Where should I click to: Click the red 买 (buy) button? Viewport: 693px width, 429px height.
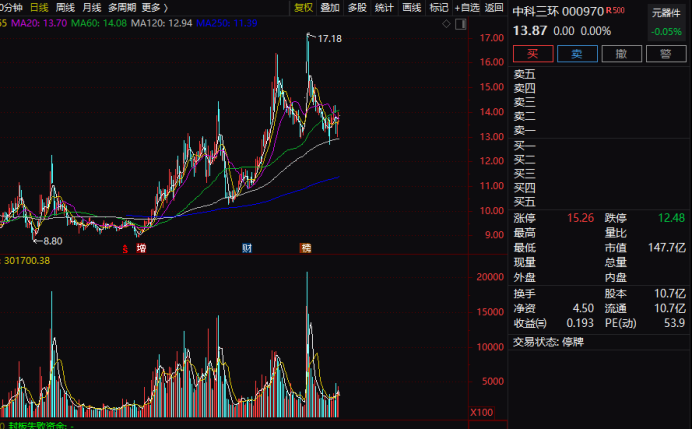pos(533,54)
